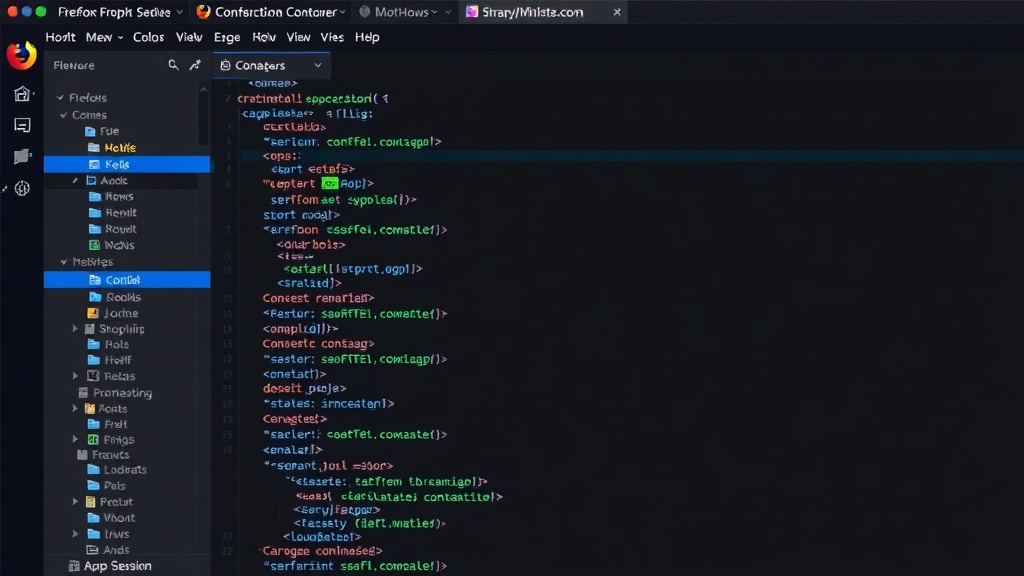Image resolution: width=1024 pixels, height=576 pixels.
Task: Click the folder icon next to Fue
Action: click(x=90, y=131)
